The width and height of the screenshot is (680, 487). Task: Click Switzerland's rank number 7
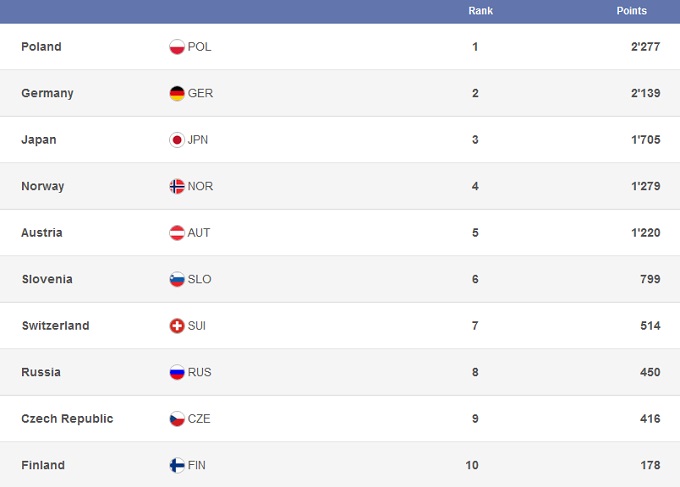(475, 326)
